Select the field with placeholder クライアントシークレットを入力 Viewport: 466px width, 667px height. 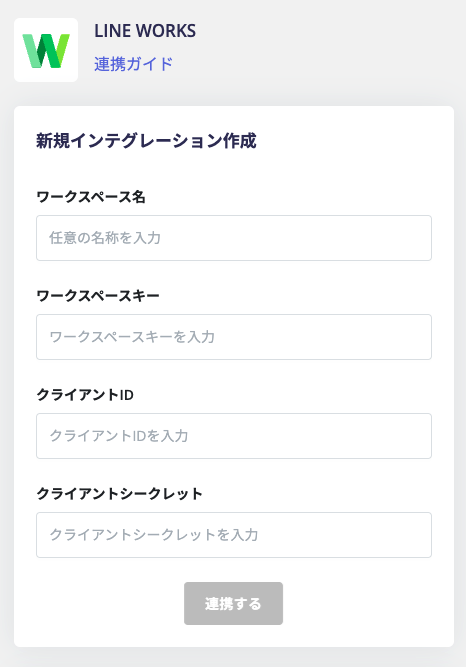234,535
